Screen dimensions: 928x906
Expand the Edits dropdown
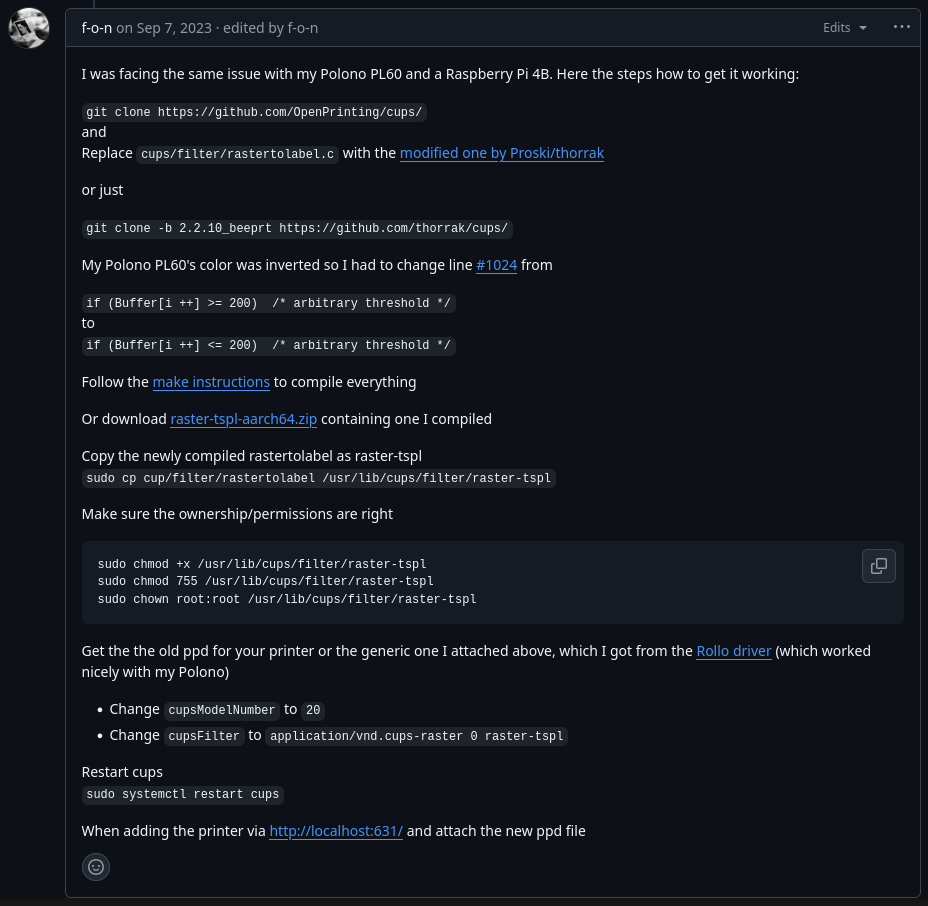pos(845,28)
